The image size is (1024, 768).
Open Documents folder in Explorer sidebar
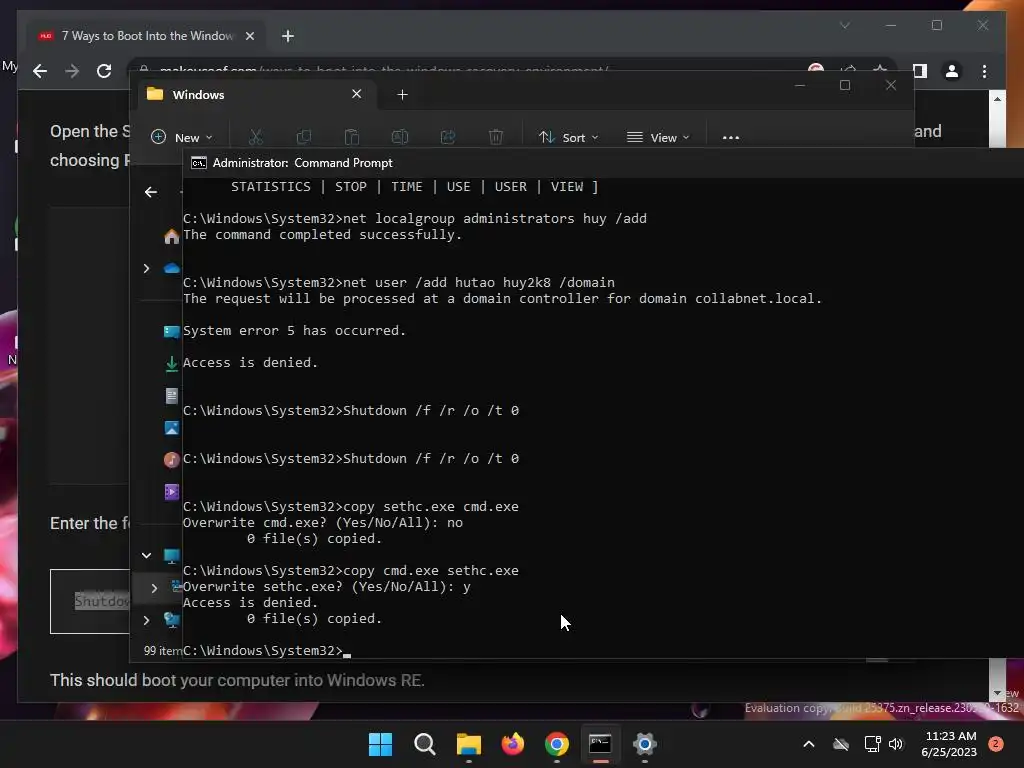171,396
